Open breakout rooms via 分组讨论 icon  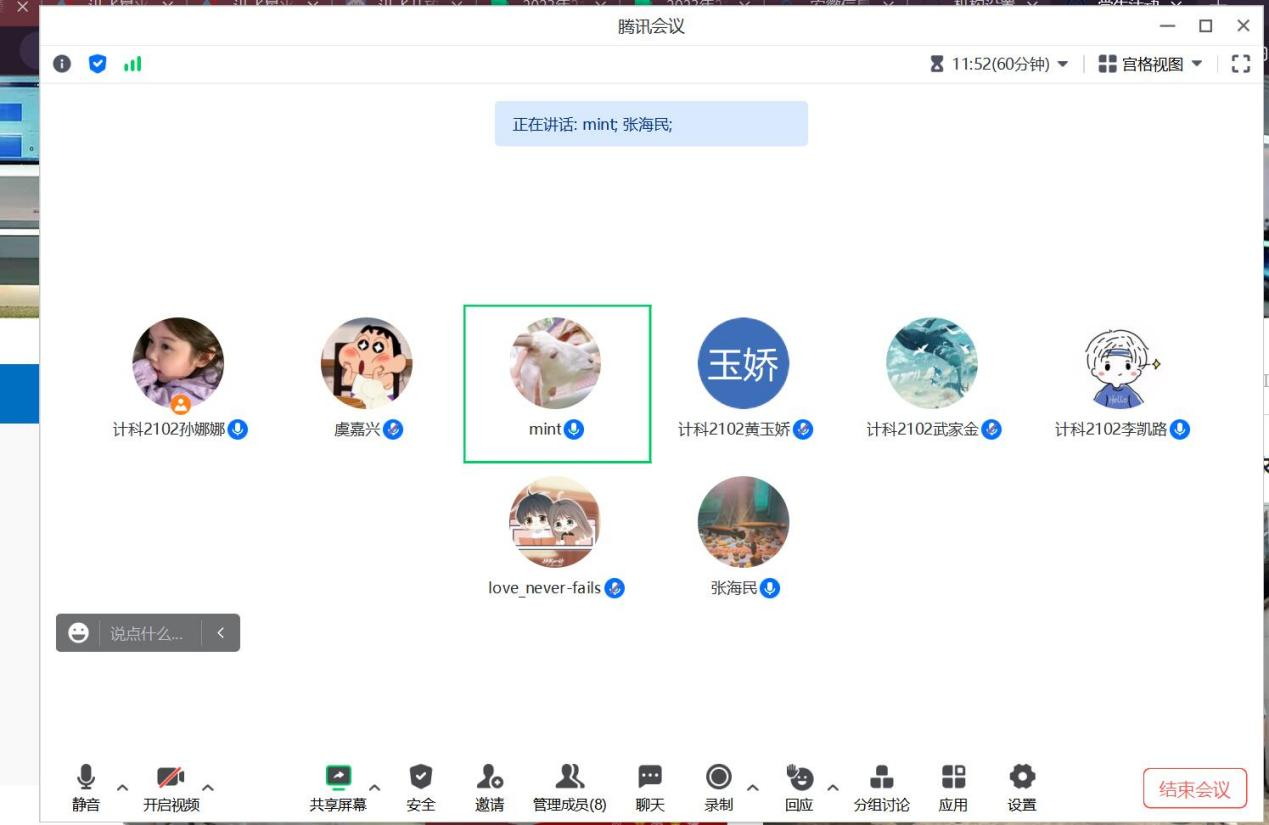[882, 788]
